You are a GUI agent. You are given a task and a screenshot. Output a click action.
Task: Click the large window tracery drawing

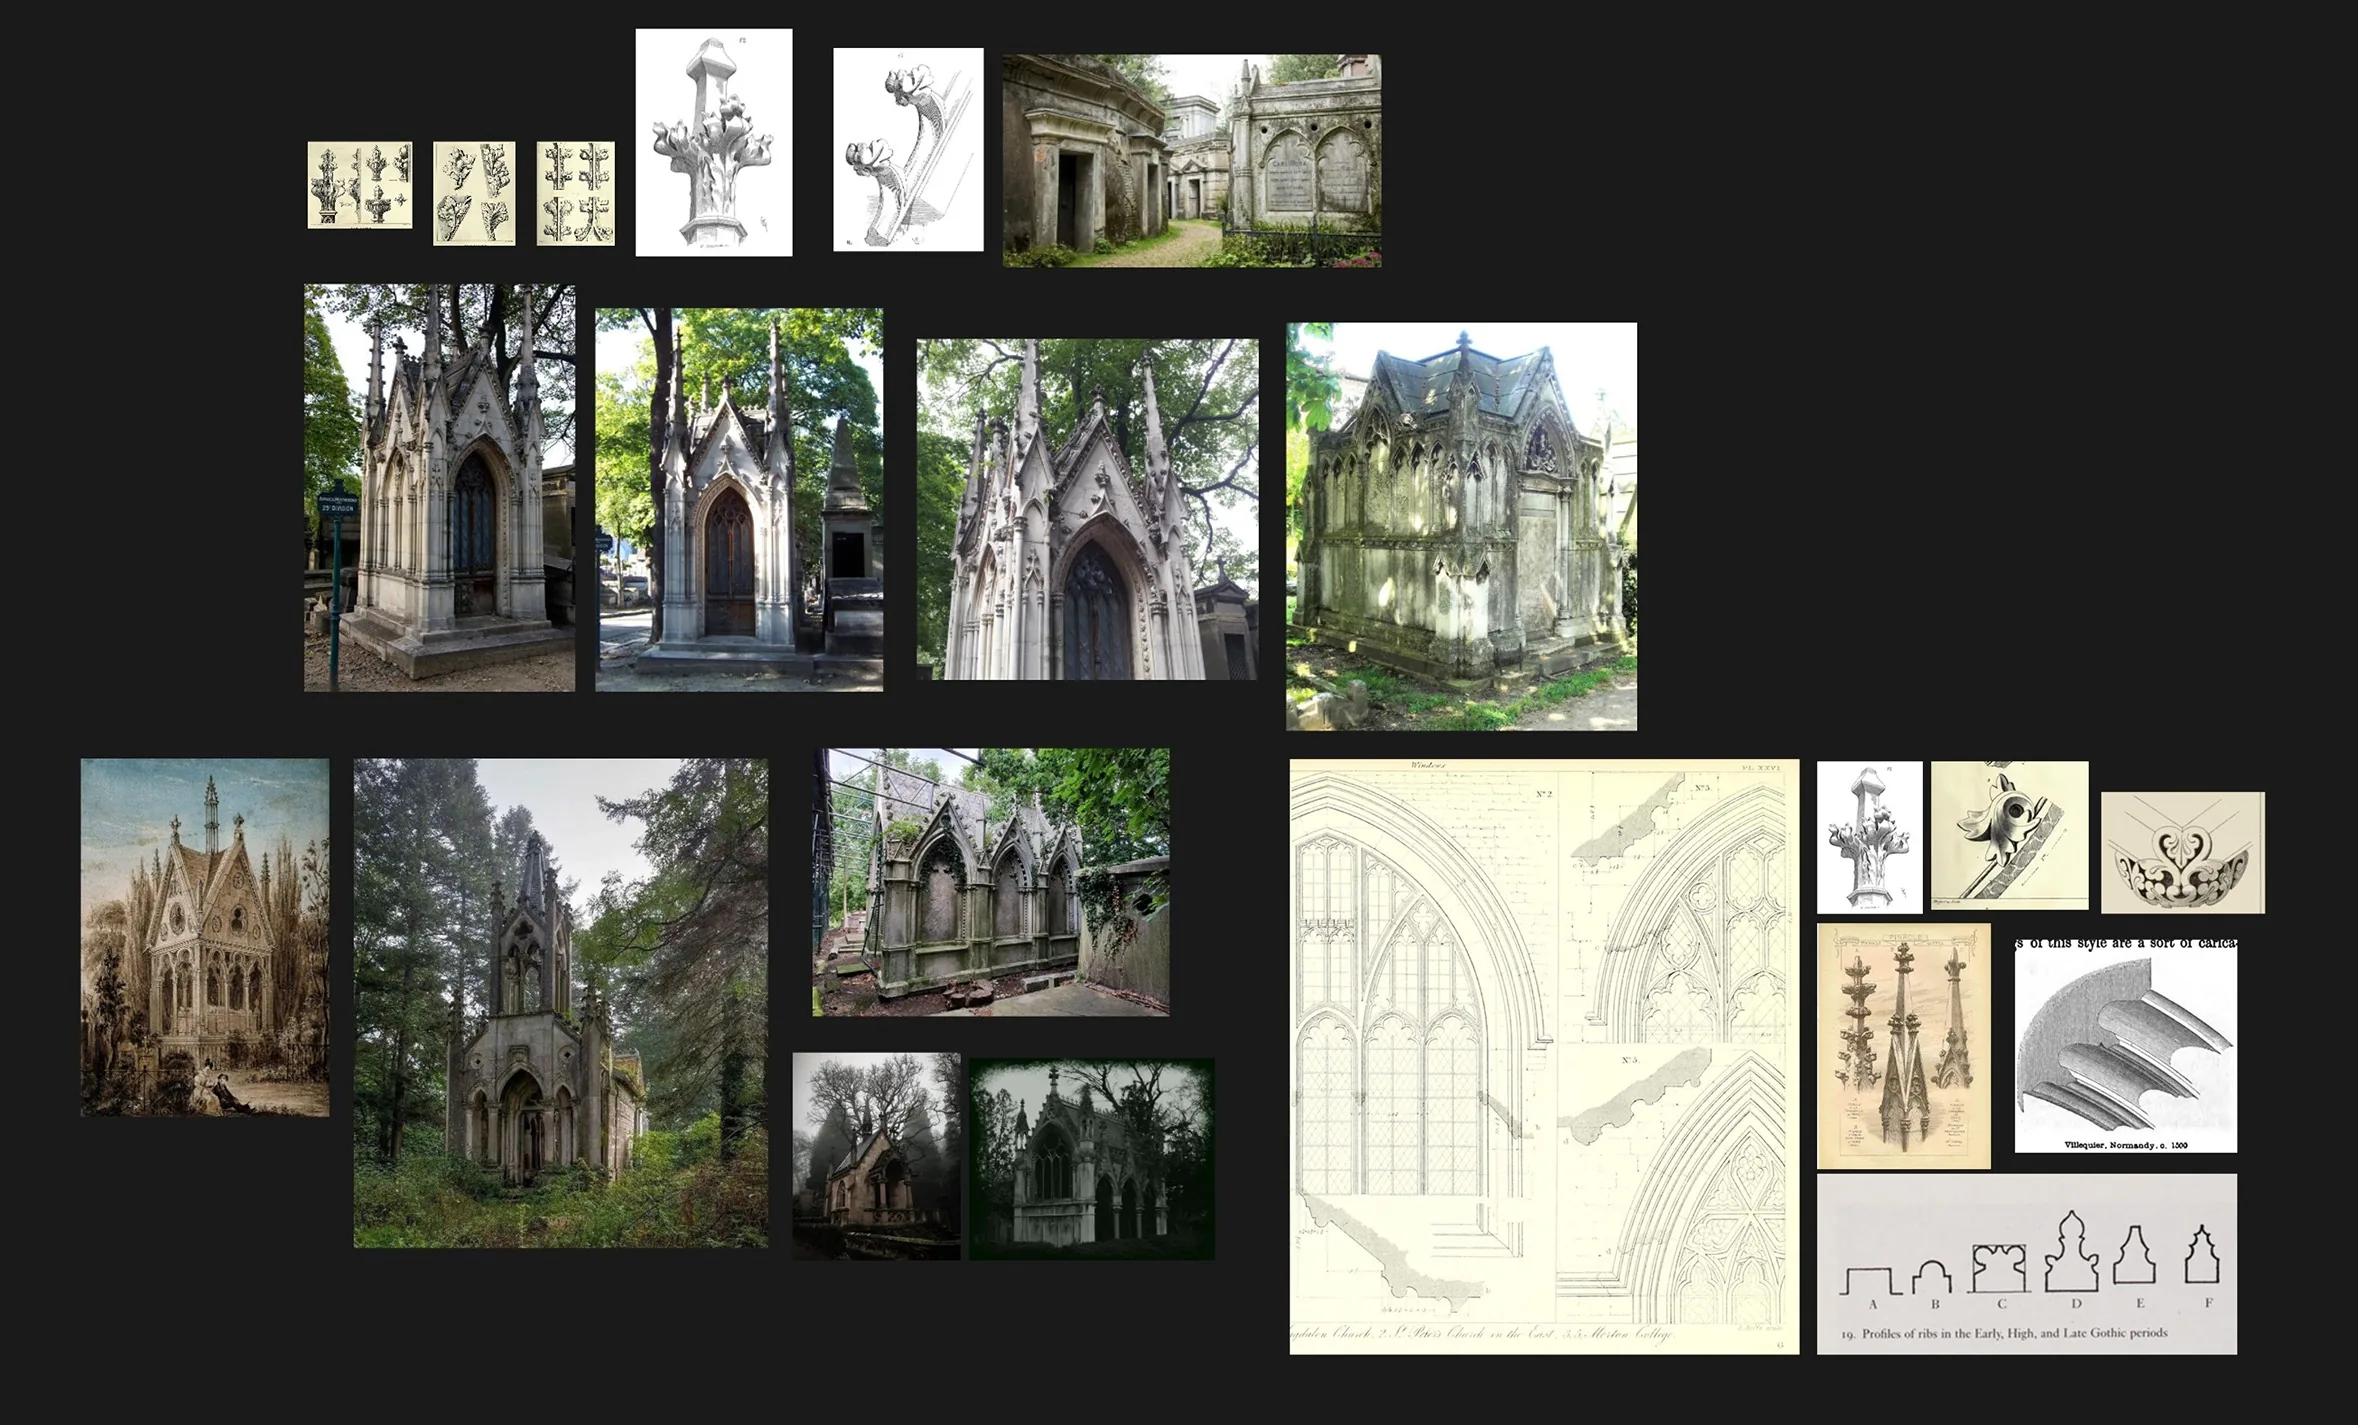1544,1057
